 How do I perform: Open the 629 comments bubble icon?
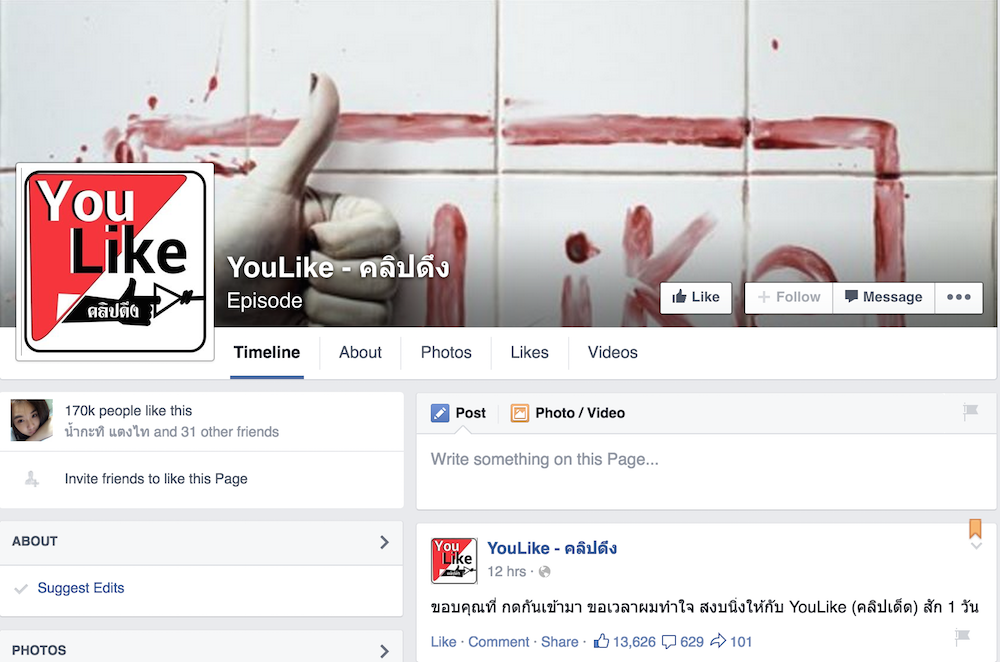(668, 642)
